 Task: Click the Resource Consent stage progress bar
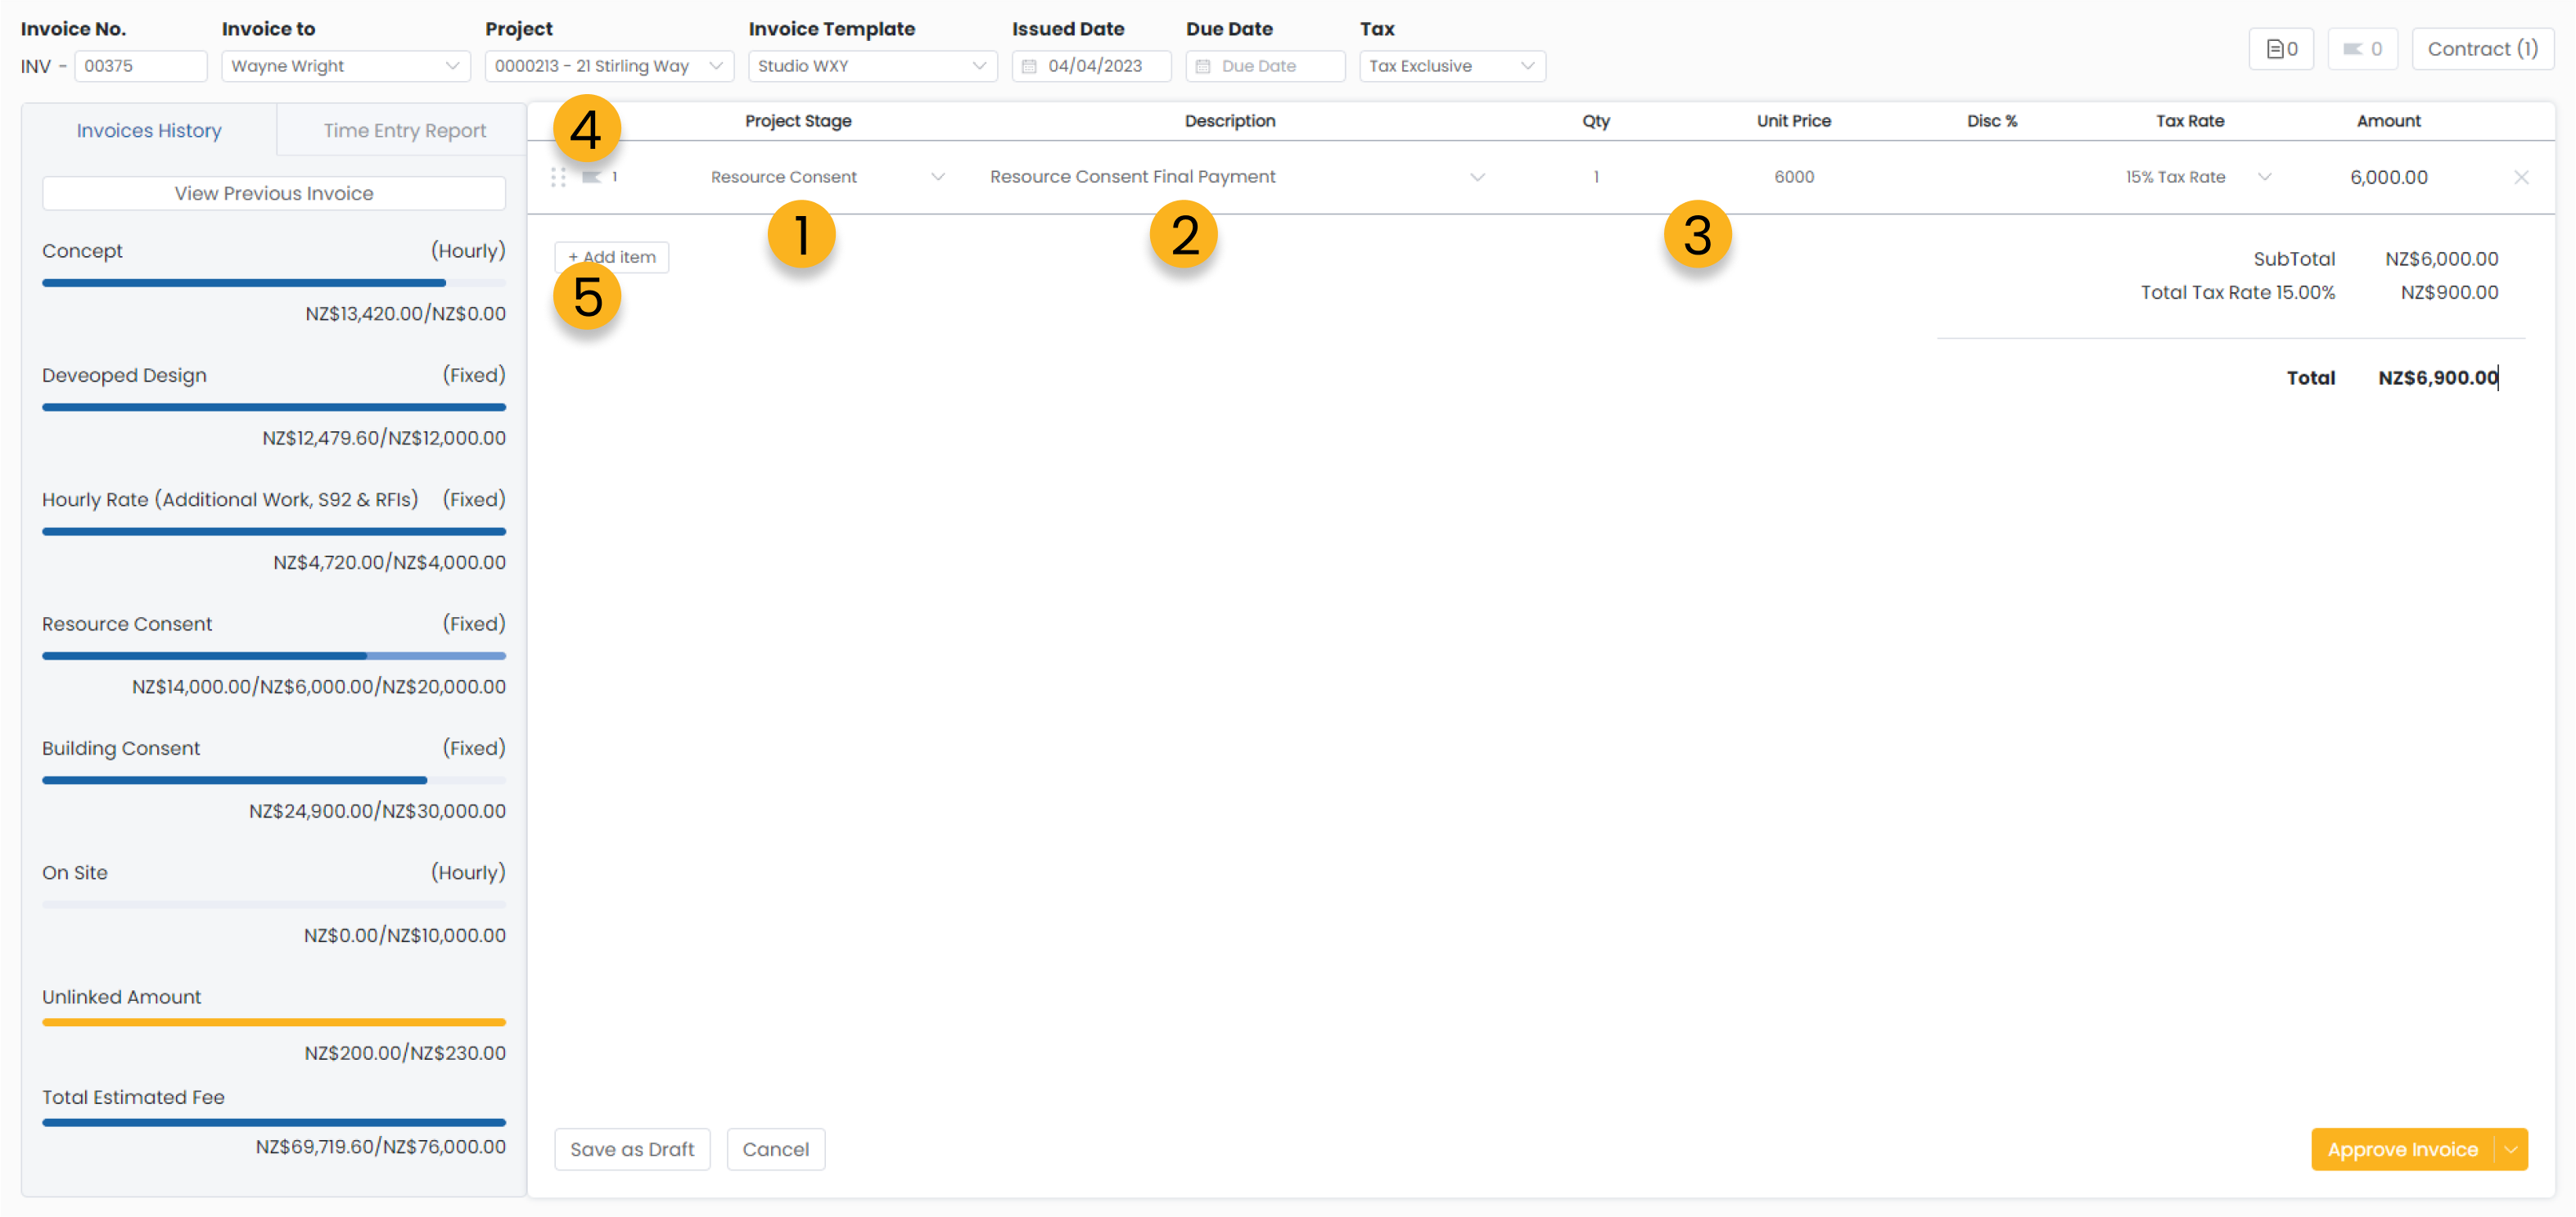[x=274, y=656]
